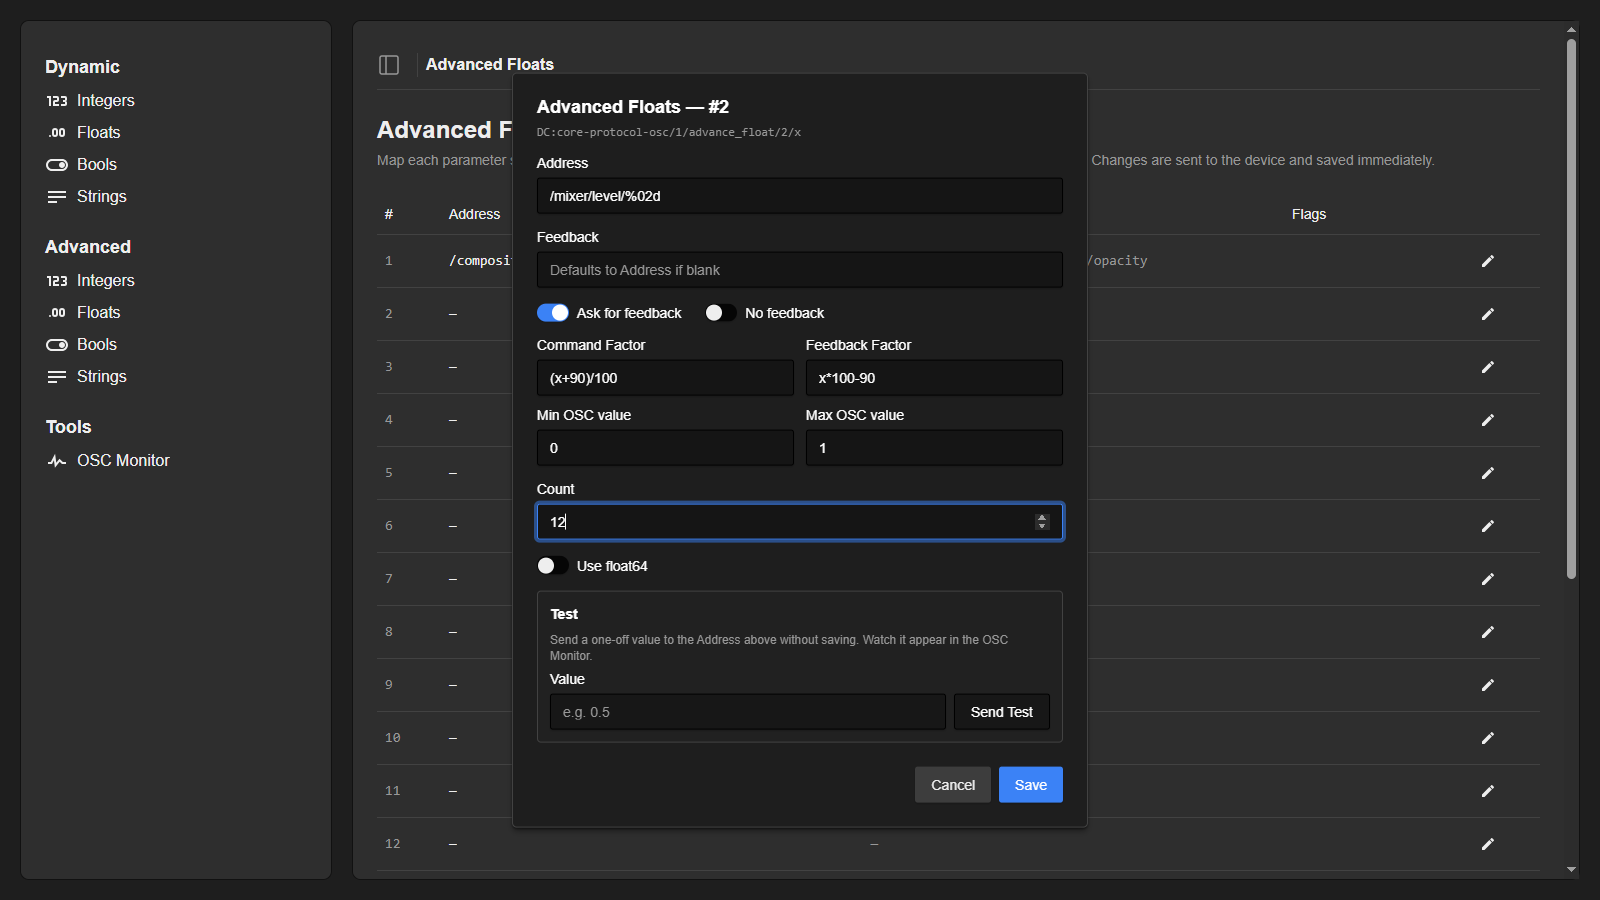Click the # column header
Image resolution: width=1600 pixels, height=900 pixels.
(389, 214)
